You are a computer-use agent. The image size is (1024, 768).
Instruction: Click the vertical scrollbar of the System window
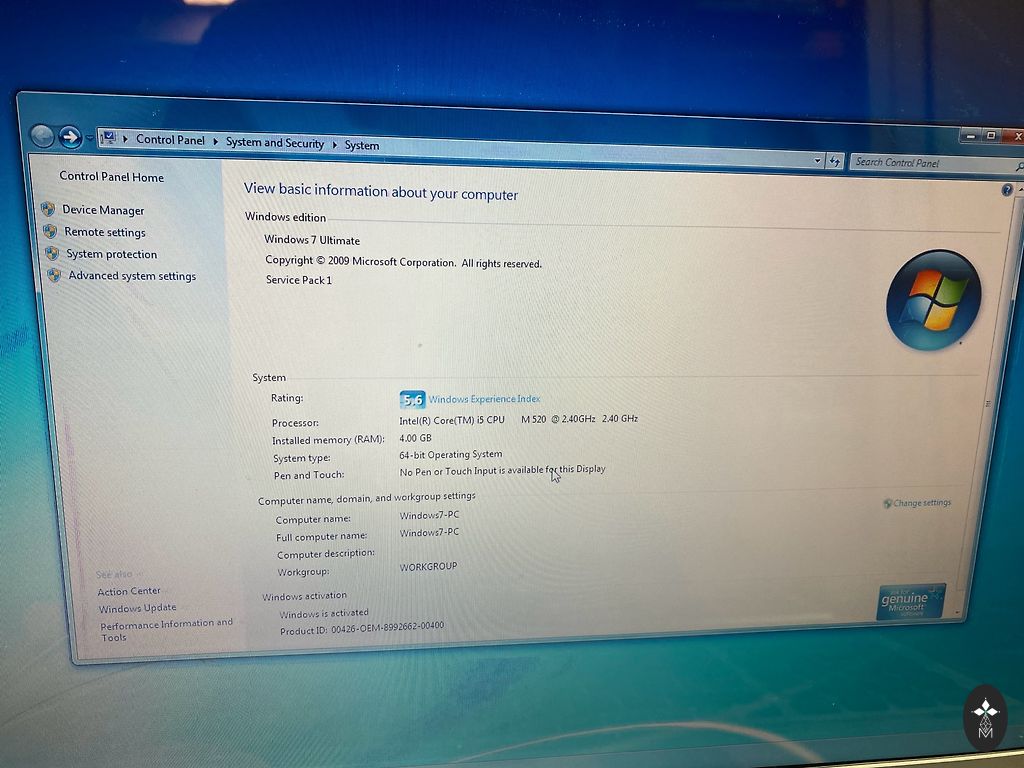988,400
